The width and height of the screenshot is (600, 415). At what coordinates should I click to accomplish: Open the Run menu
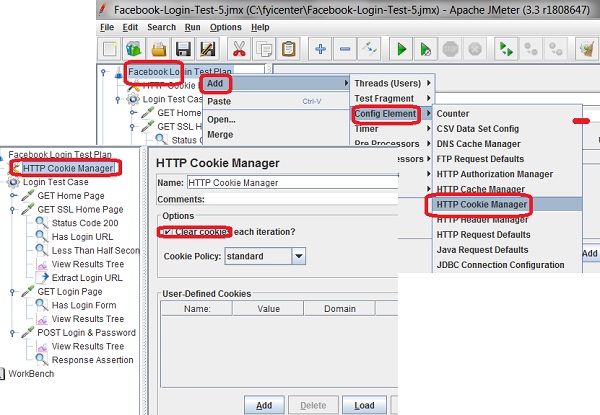pyautogui.click(x=192, y=28)
